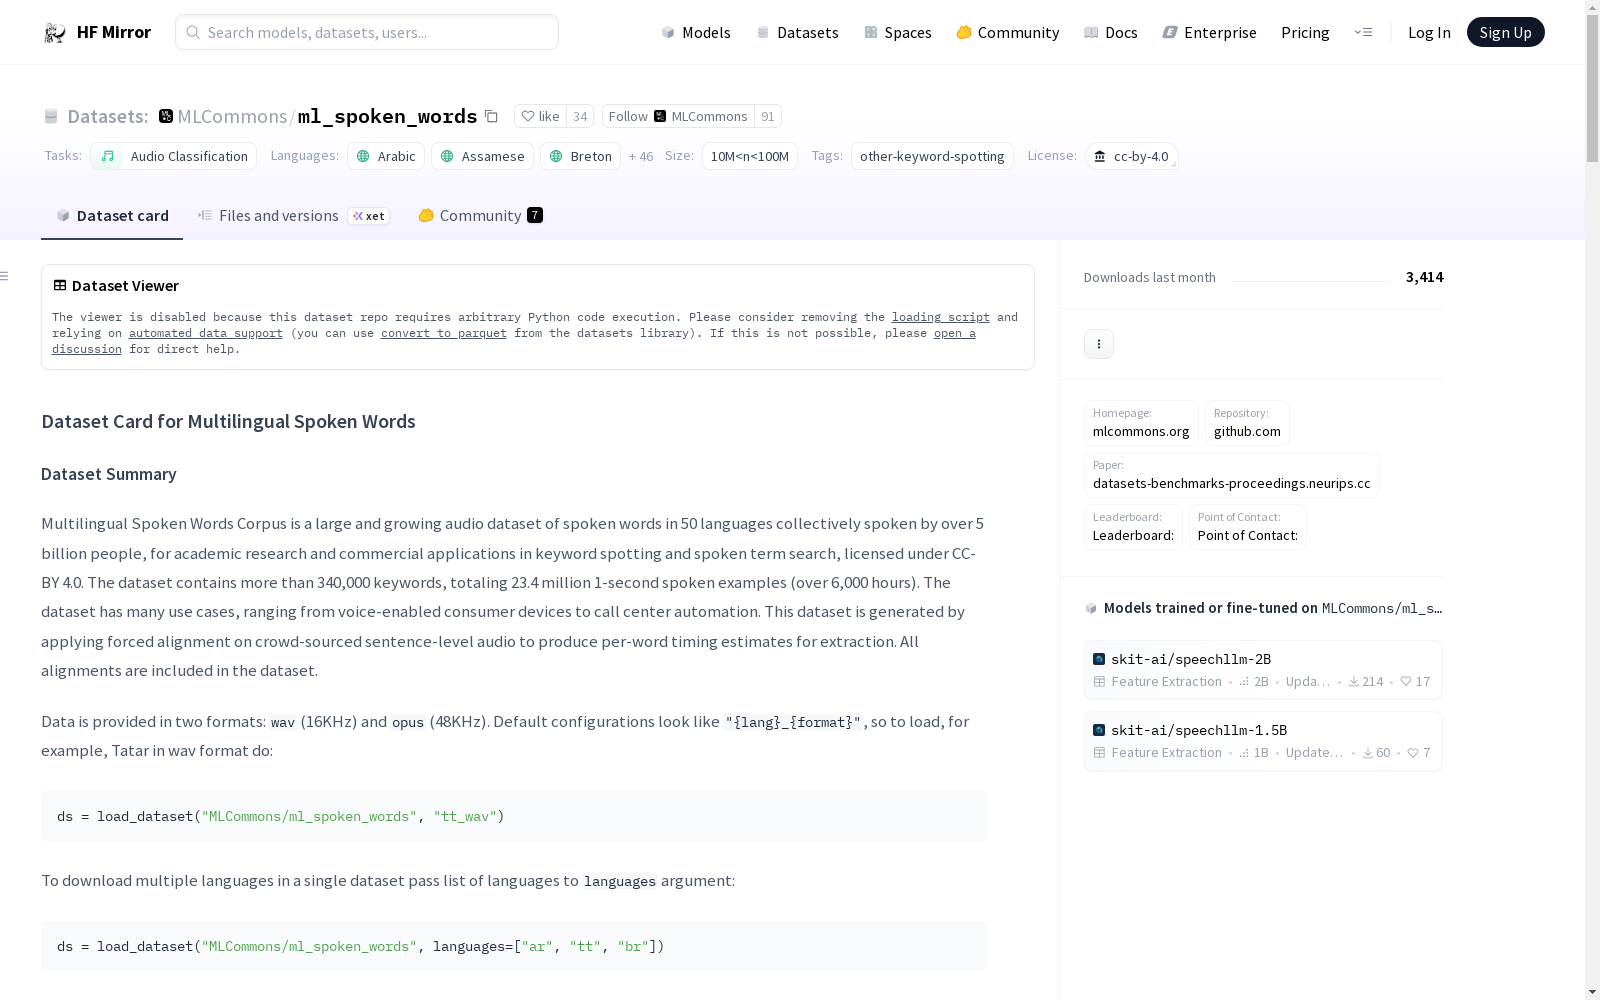Click the 'Dataset Card for Multilingual Spoken Words' heading
1600x1000 pixels.
[x=228, y=421]
